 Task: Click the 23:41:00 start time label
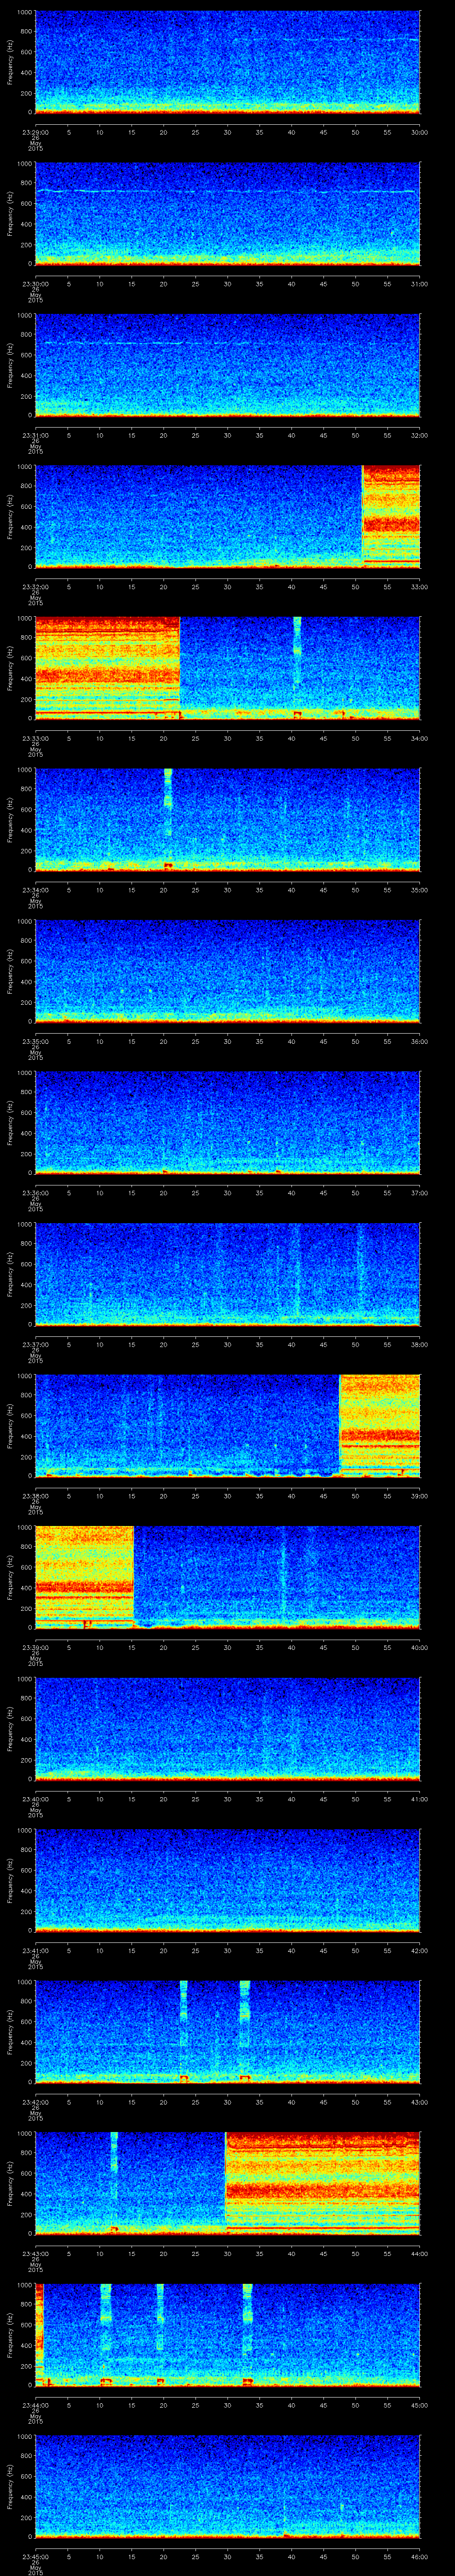click(35, 1951)
